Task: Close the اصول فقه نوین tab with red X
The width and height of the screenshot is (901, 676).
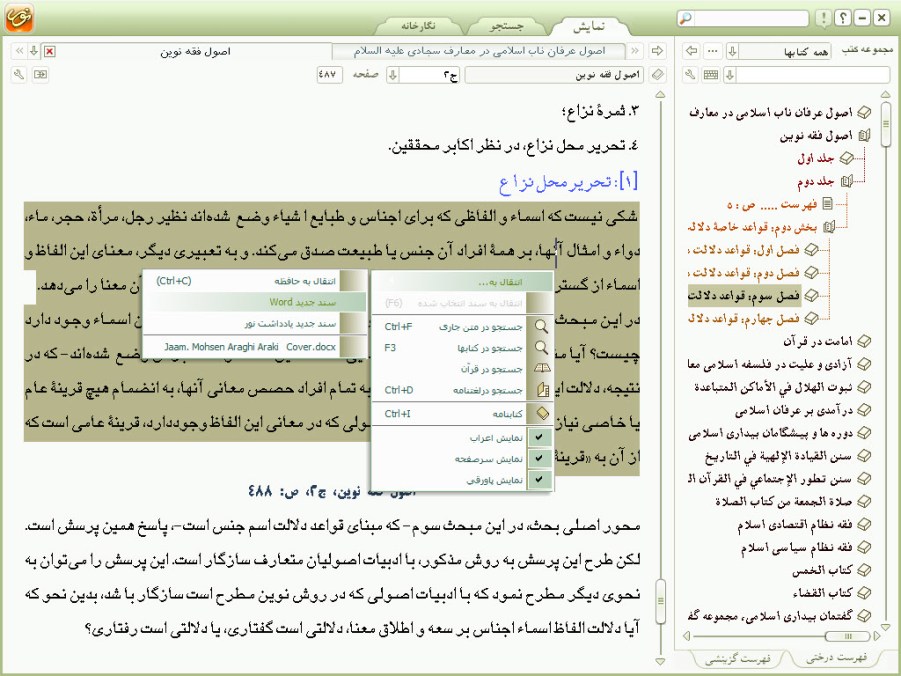Action: [49, 52]
